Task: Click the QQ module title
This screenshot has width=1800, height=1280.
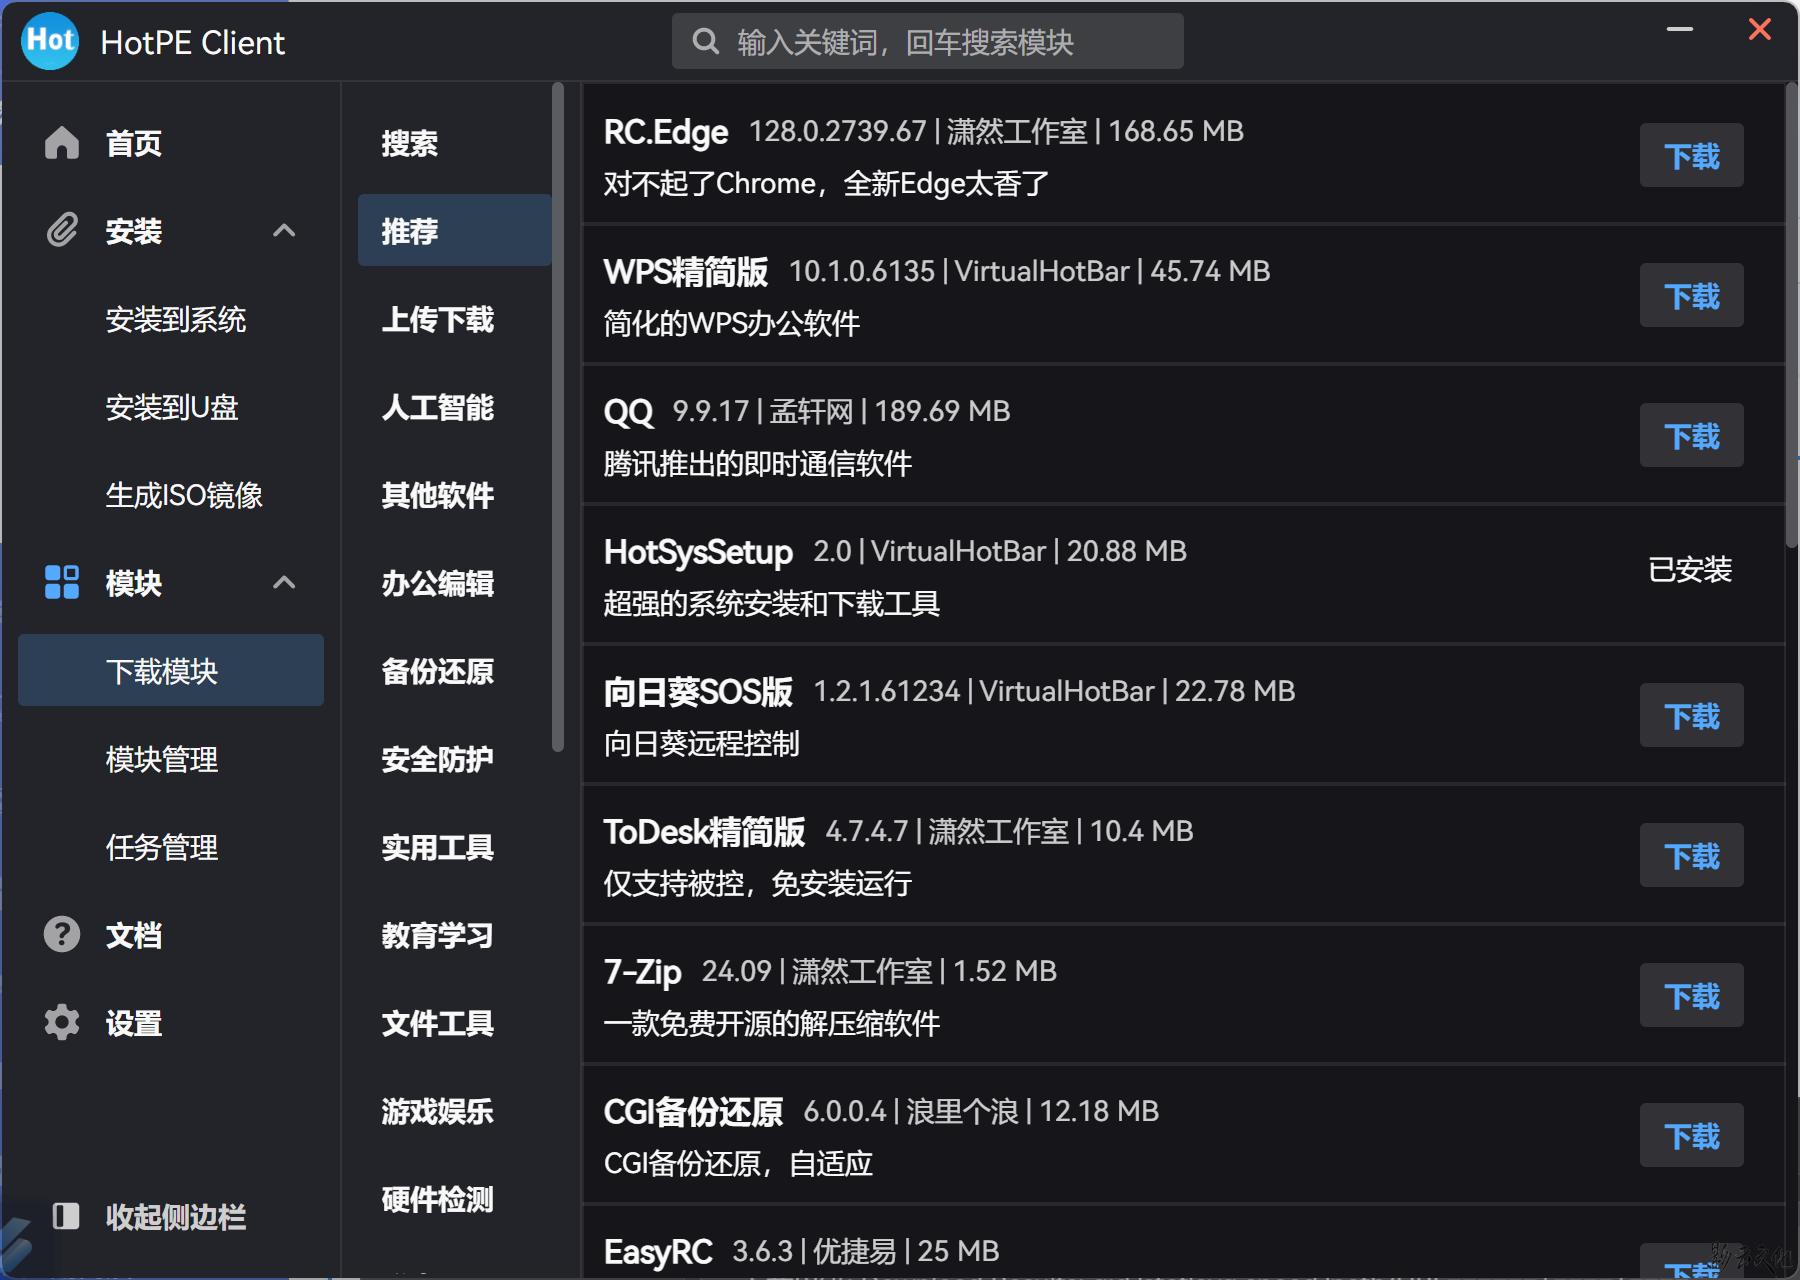Action: tap(628, 411)
